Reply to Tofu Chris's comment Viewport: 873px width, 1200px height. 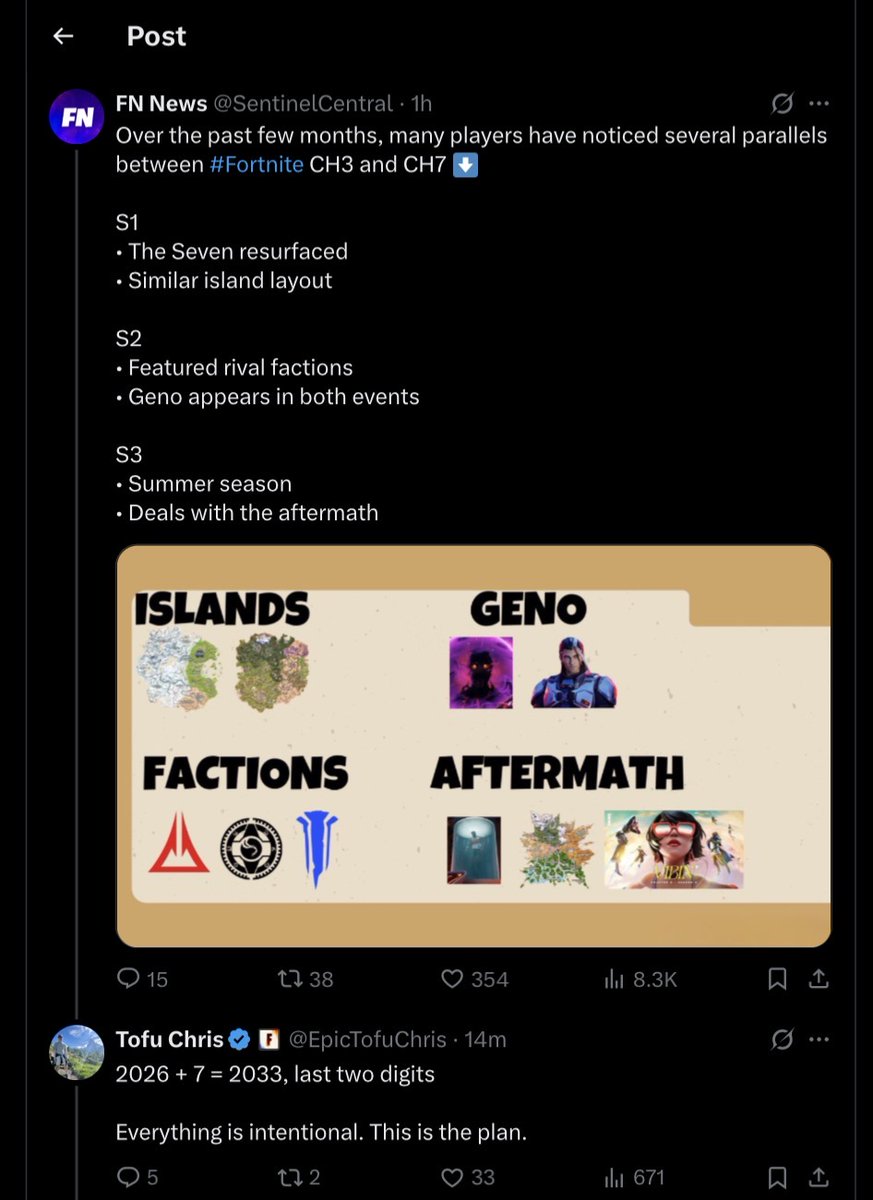click(x=137, y=1177)
